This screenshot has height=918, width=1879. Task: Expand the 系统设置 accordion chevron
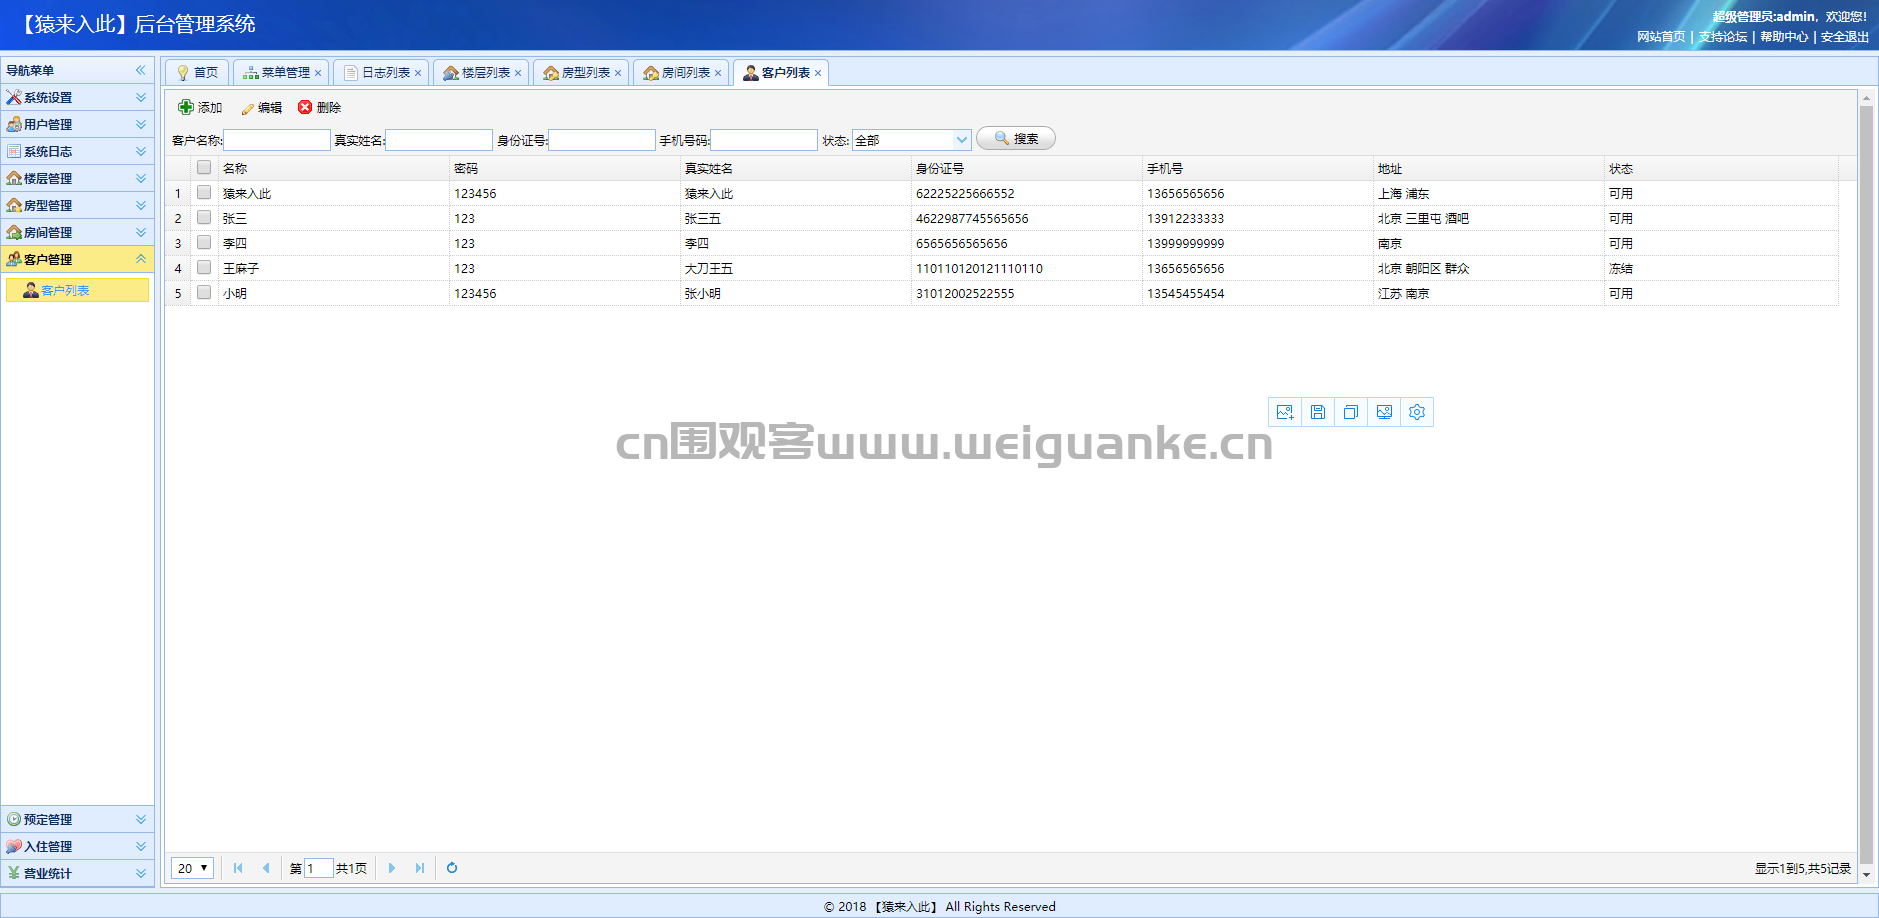pyautogui.click(x=141, y=97)
